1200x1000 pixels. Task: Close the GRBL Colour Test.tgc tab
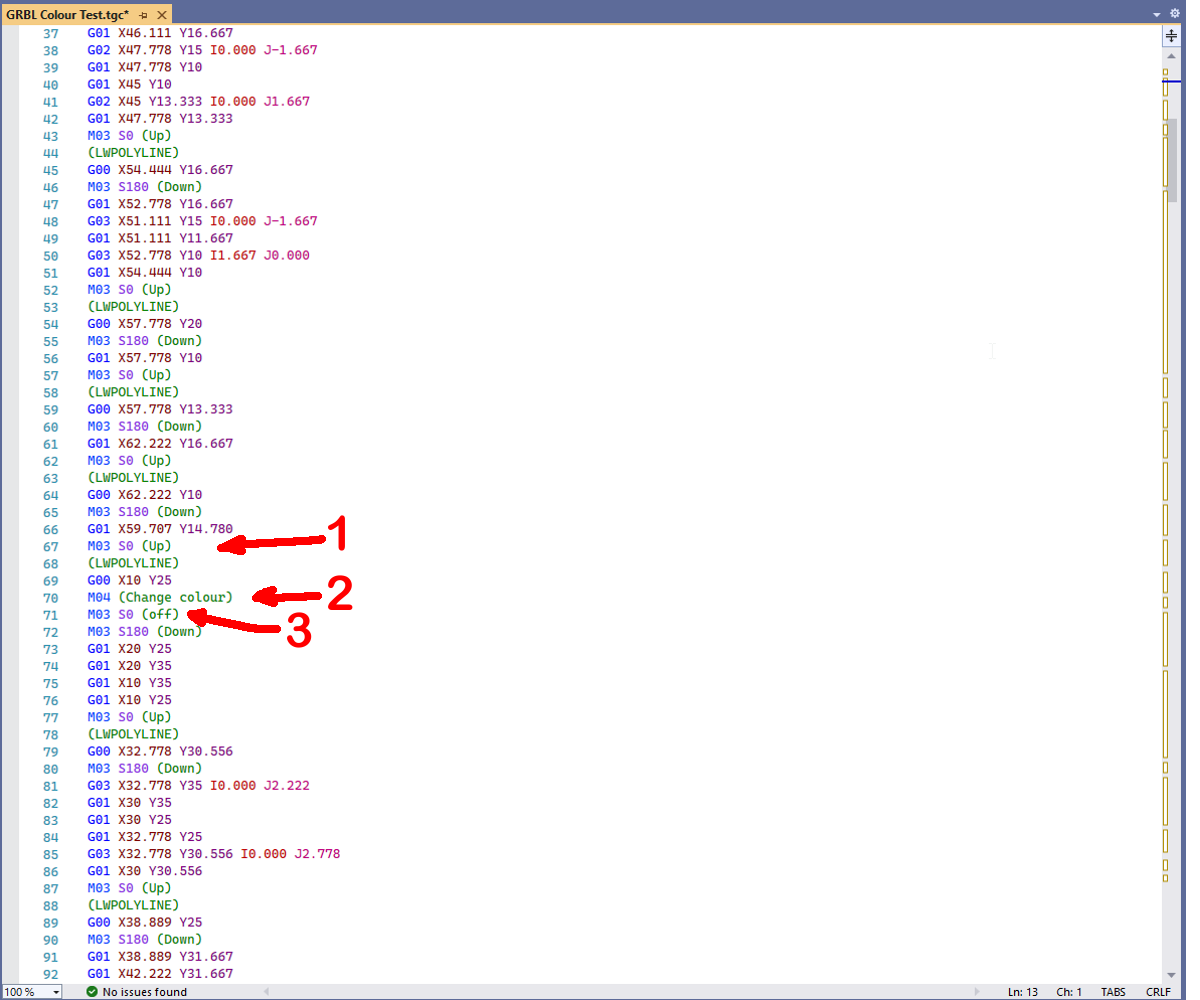coord(162,15)
